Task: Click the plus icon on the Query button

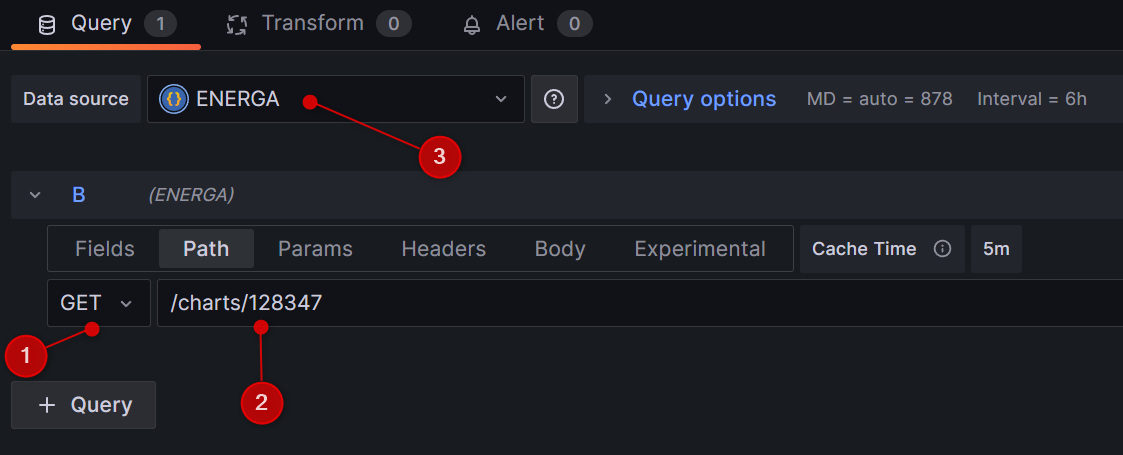Action: point(47,405)
